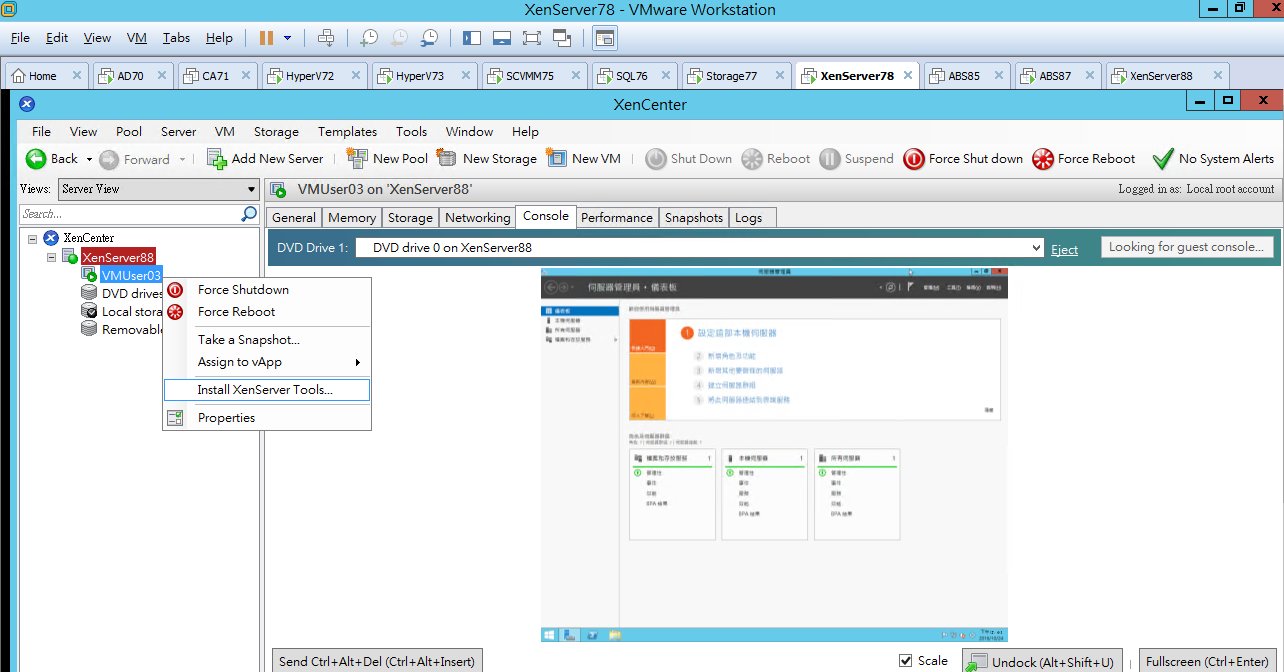Click the Reboot toolbar button

click(x=776, y=159)
